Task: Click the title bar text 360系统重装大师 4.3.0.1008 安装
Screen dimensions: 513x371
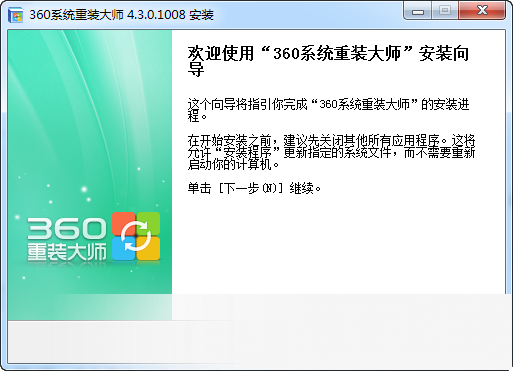Action: (x=121, y=15)
